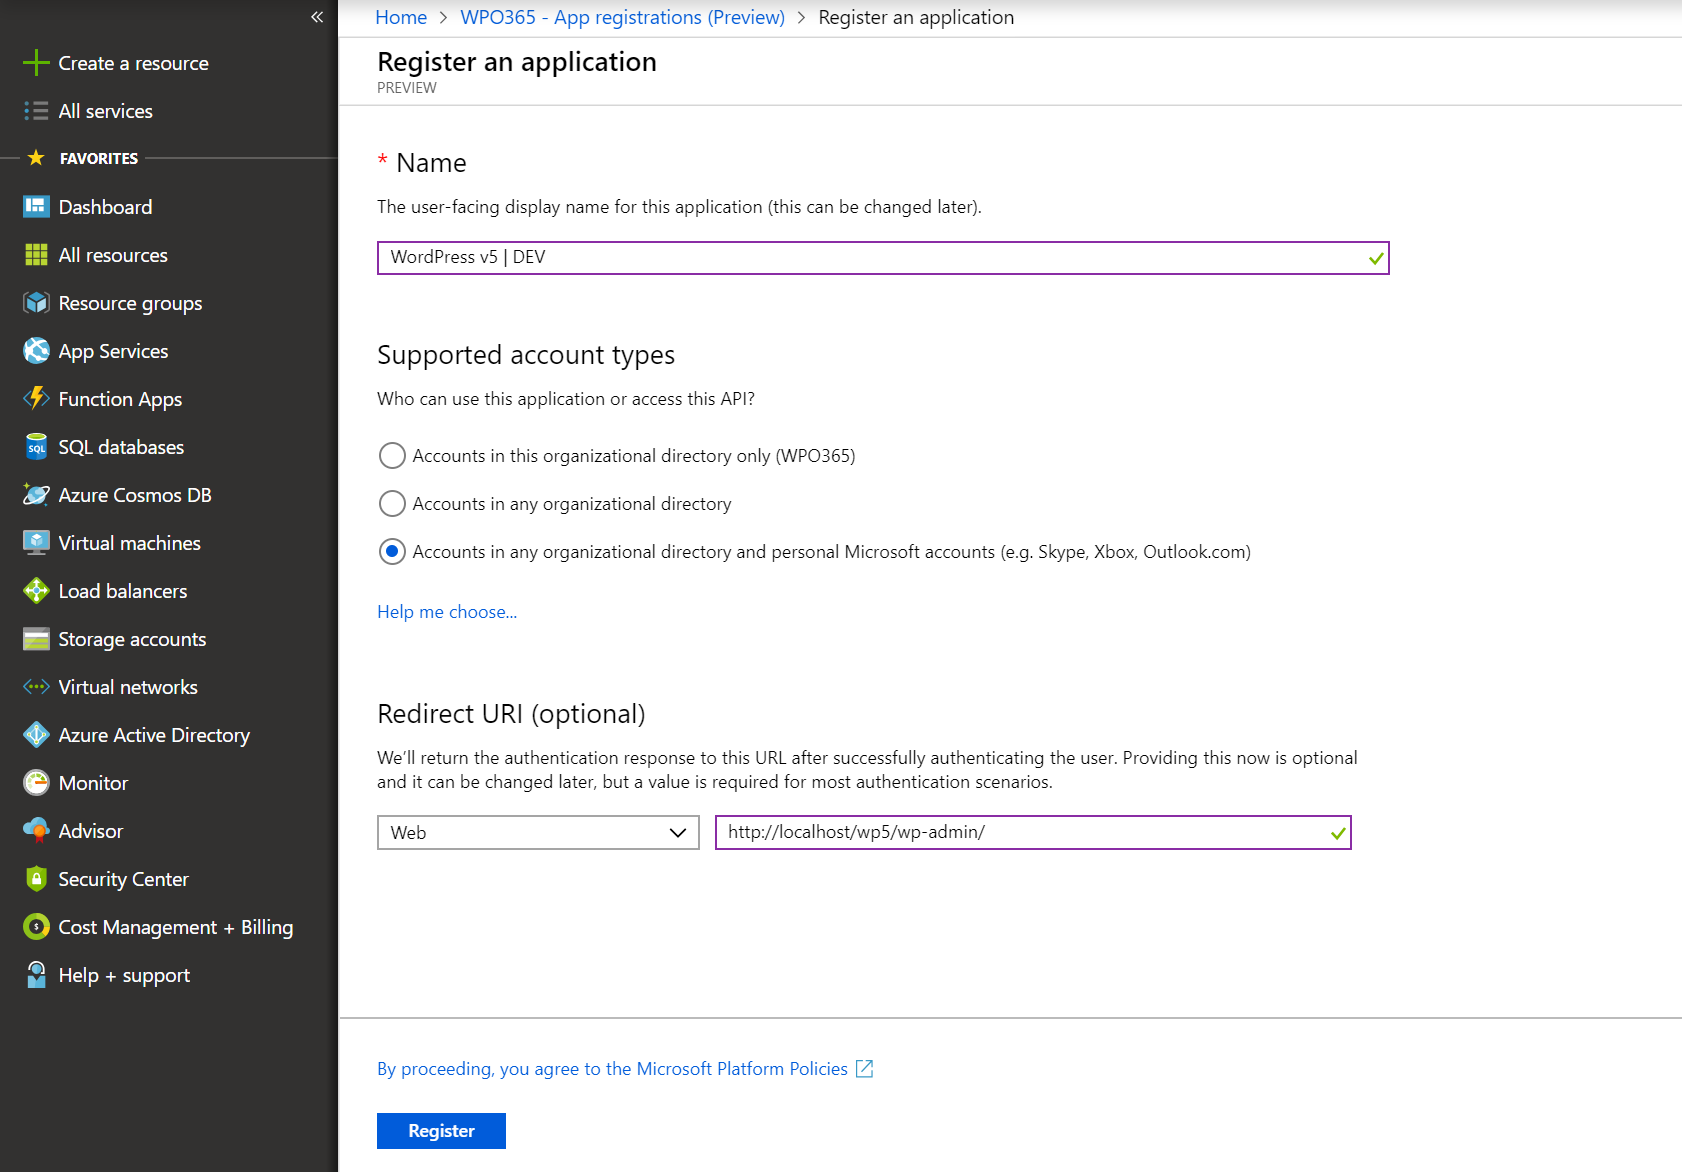Open Advisor label in sidebar

[x=91, y=831]
